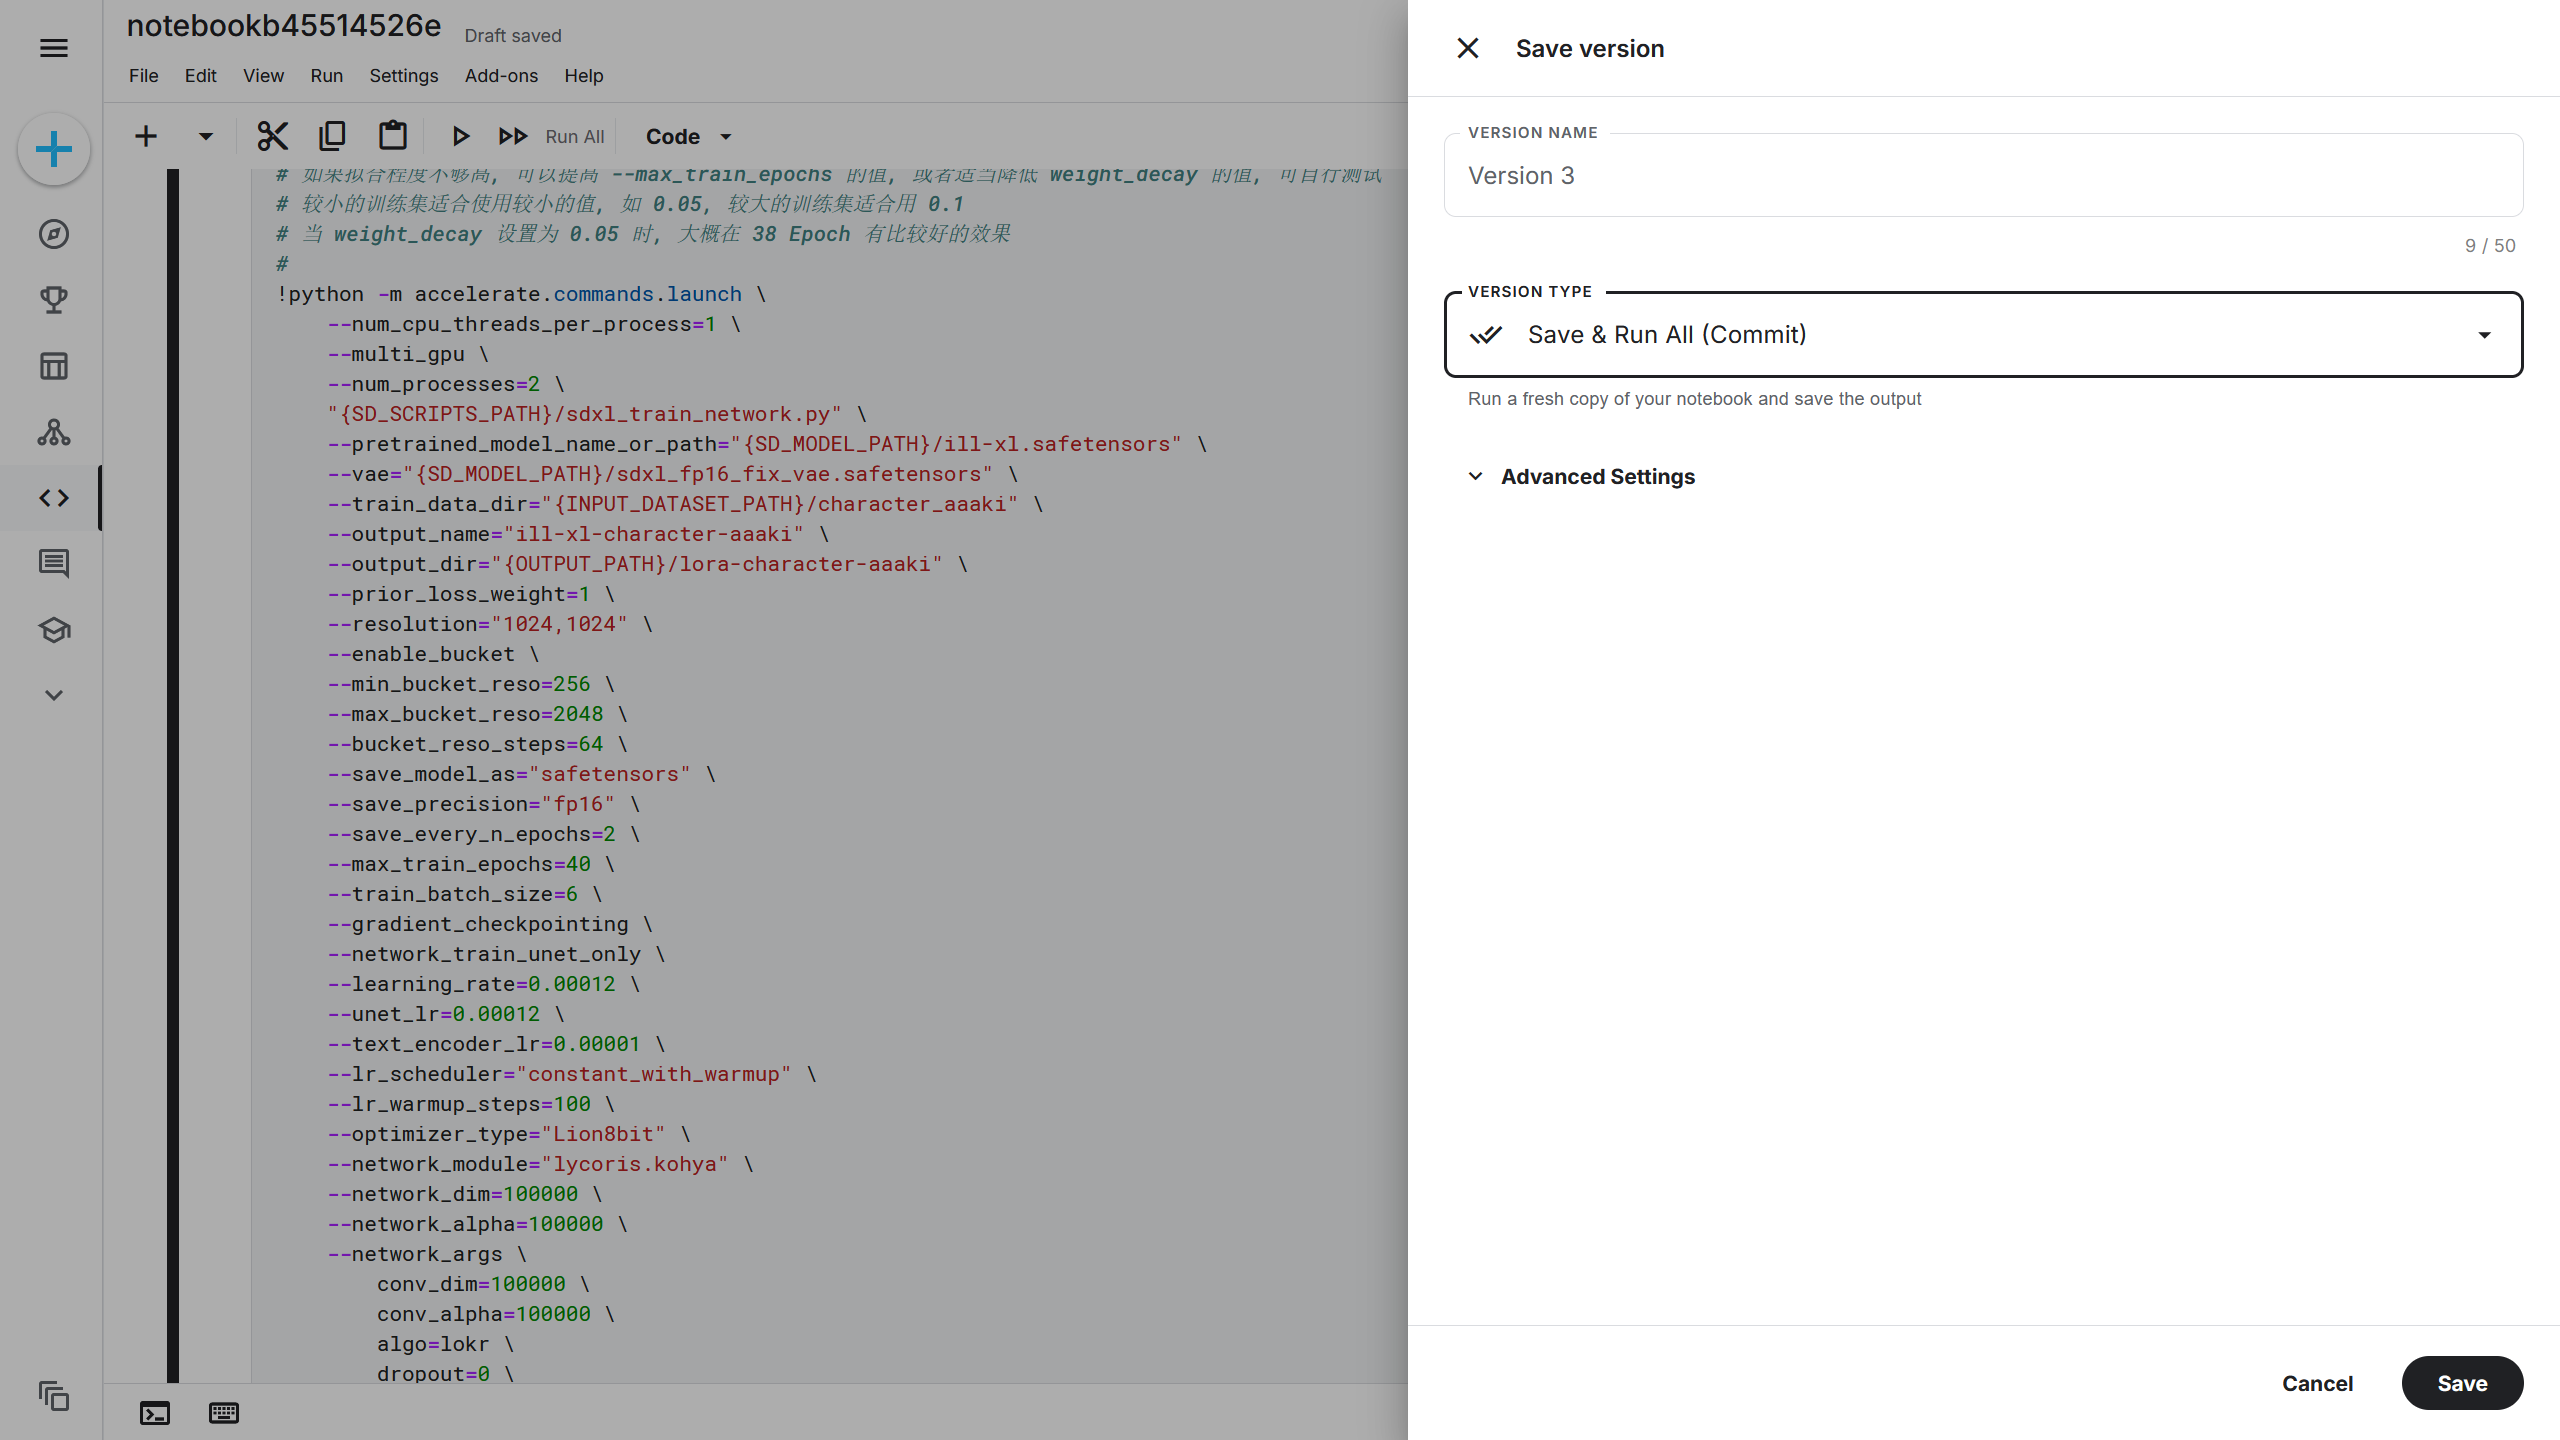Click the Version Name input field
The image size is (2560, 1440).
coord(1983,176)
